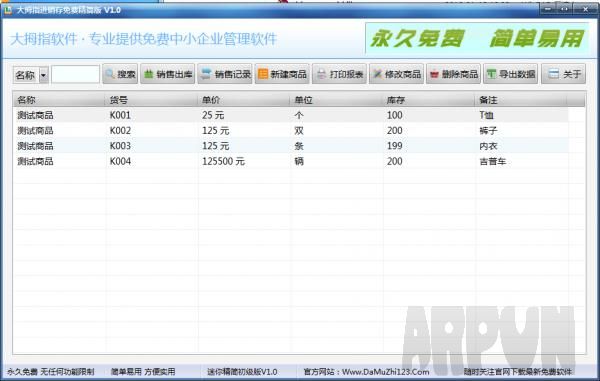600x381 pixels.
Task: Click the 备注 column header
Action: point(521,100)
